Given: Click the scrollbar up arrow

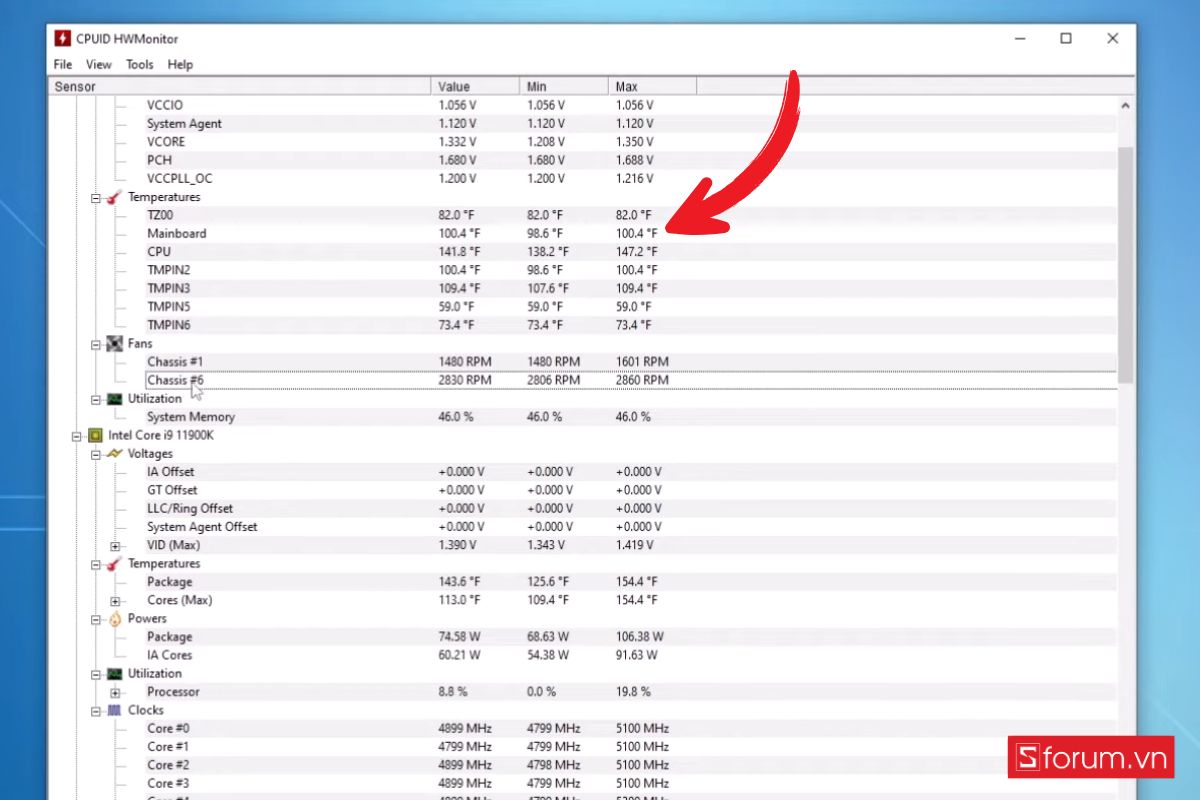Looking at the screenshot, I should tap(1126, 105).
